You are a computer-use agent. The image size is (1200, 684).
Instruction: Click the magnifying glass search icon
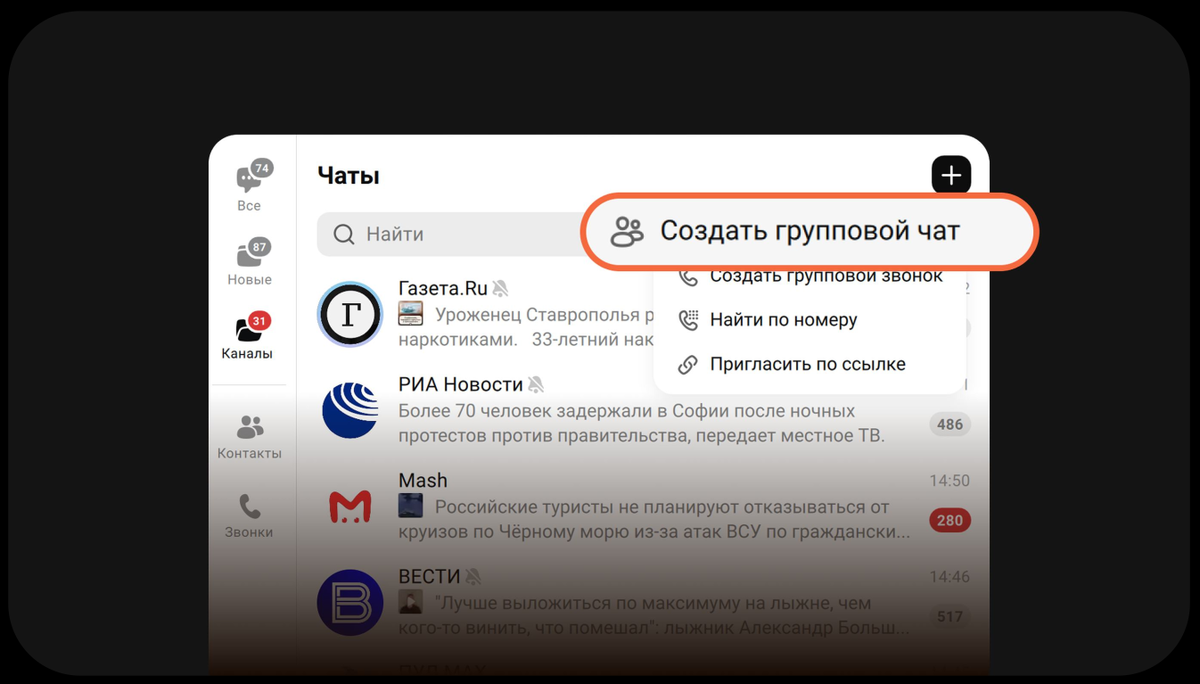pos(343,234)
